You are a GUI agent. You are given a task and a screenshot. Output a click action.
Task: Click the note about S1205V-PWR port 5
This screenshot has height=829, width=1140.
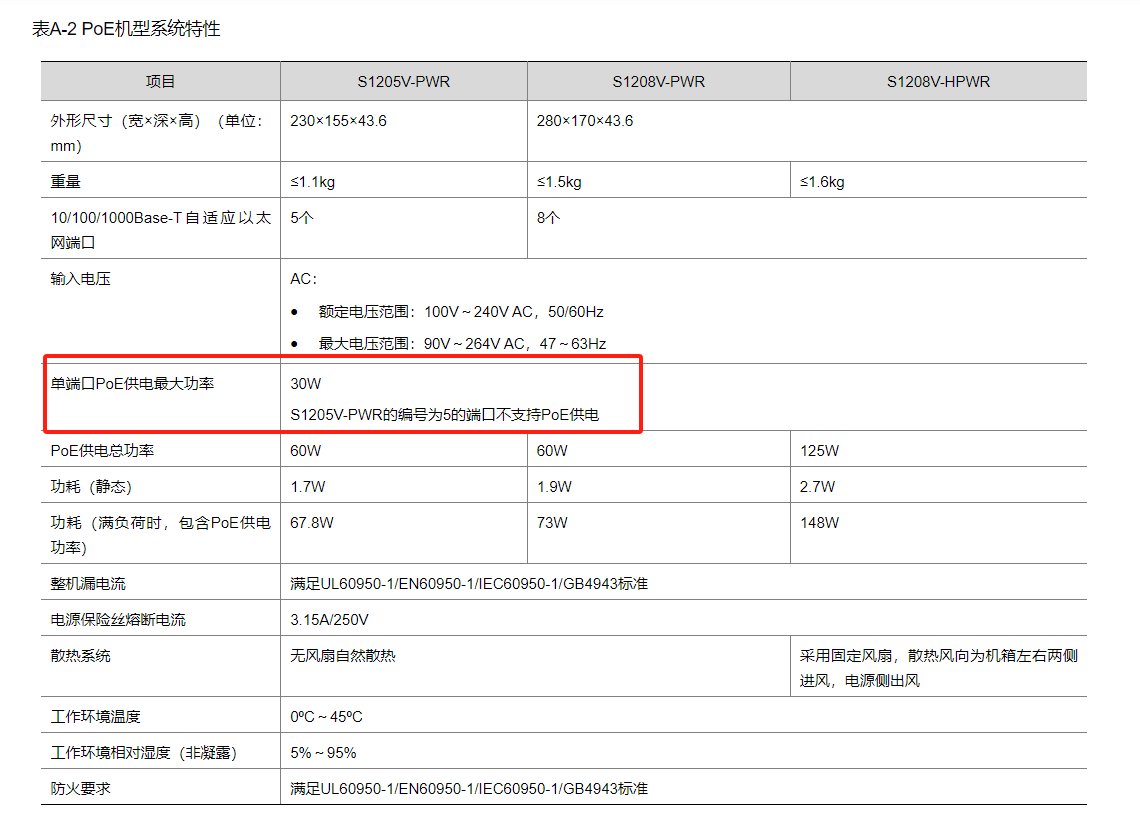coord(444,414)
